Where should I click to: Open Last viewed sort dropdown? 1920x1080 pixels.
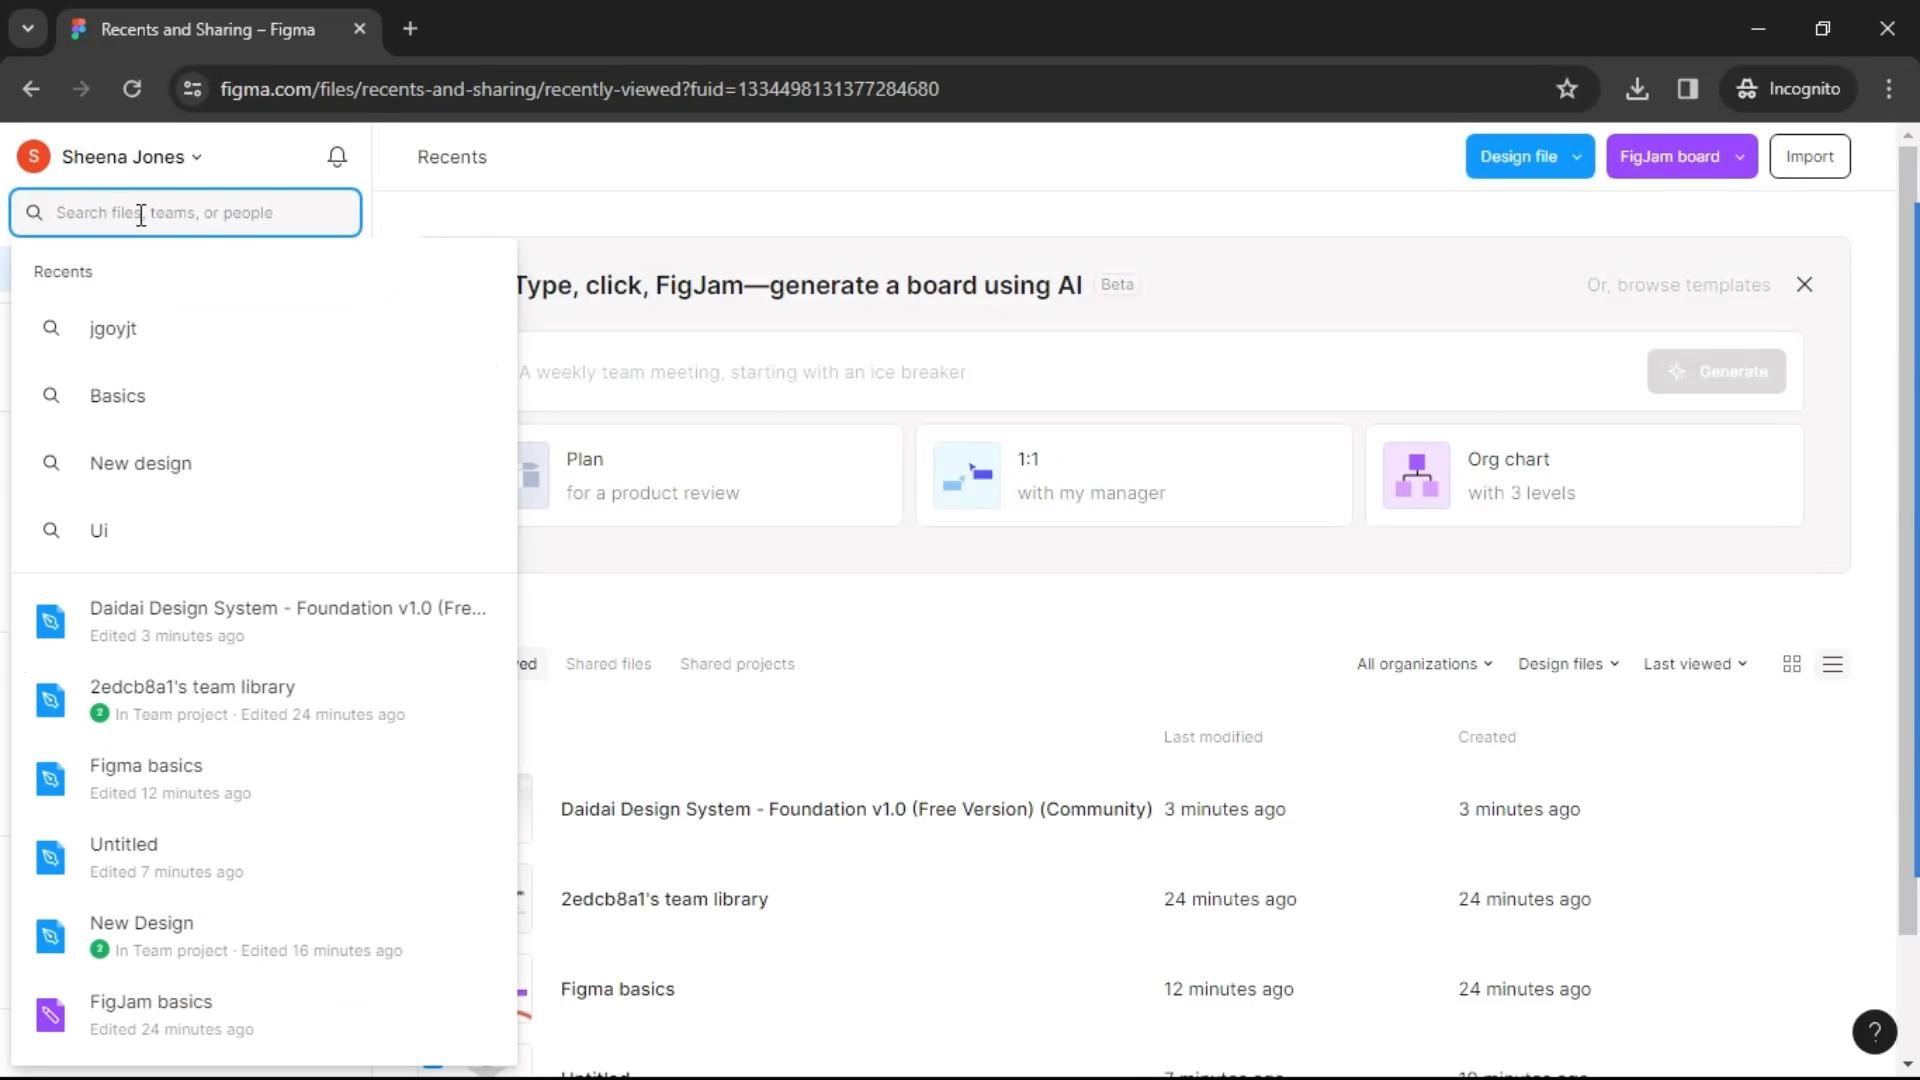pos(1694,664)
